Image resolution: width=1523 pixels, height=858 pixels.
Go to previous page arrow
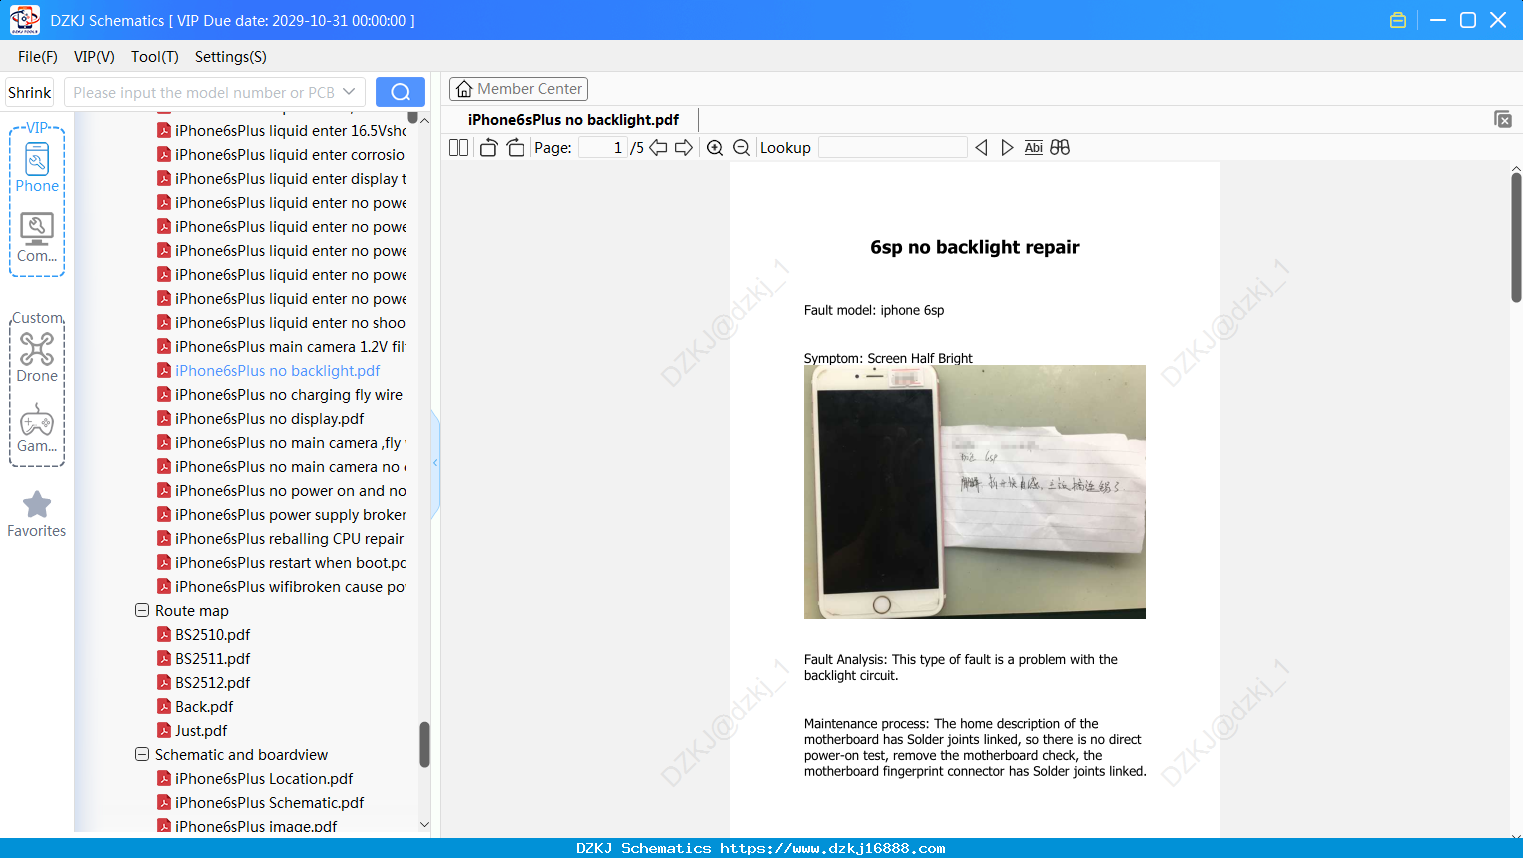658,148
